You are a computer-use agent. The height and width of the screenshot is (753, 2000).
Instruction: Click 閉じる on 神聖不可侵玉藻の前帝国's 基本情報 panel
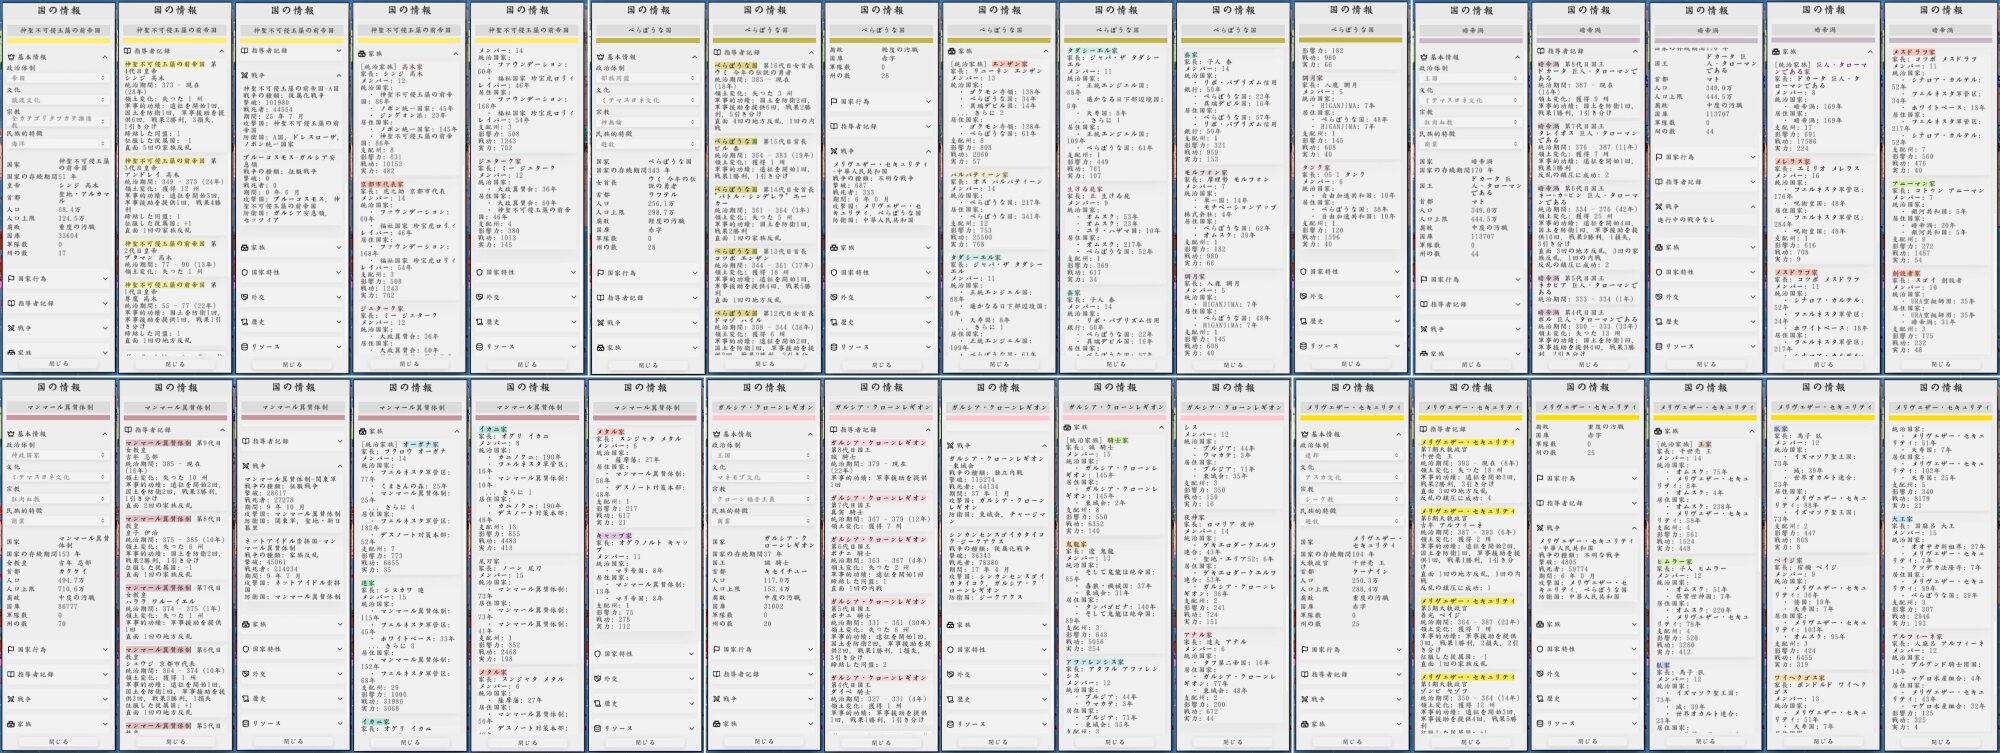pos(58,364)
